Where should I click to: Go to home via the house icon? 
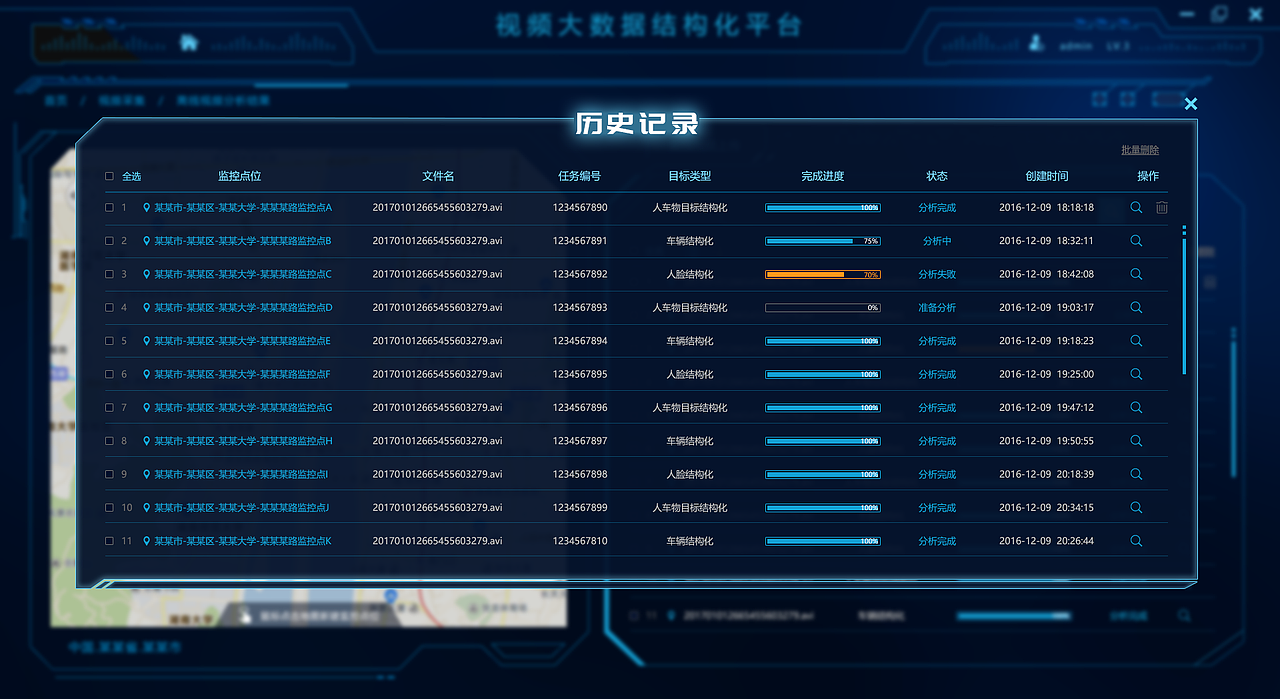[188, 42]
